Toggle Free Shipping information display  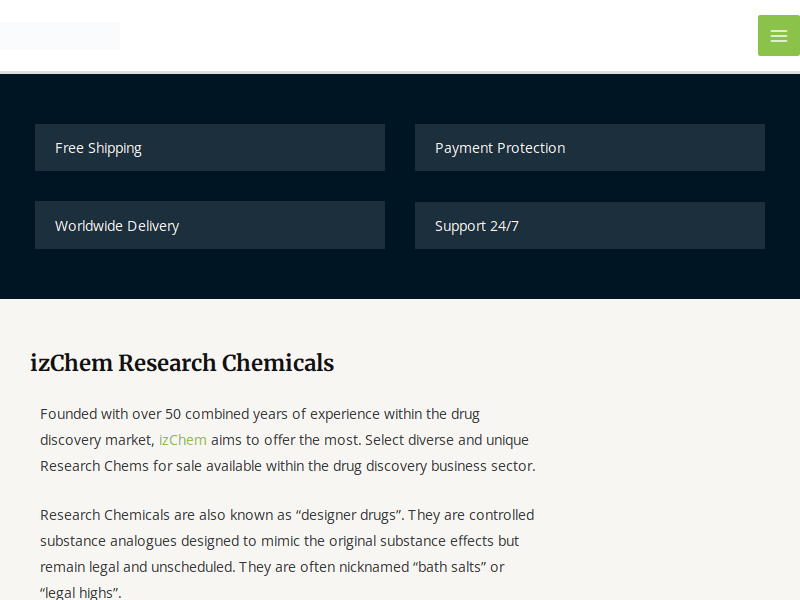[x=210, y=147]
